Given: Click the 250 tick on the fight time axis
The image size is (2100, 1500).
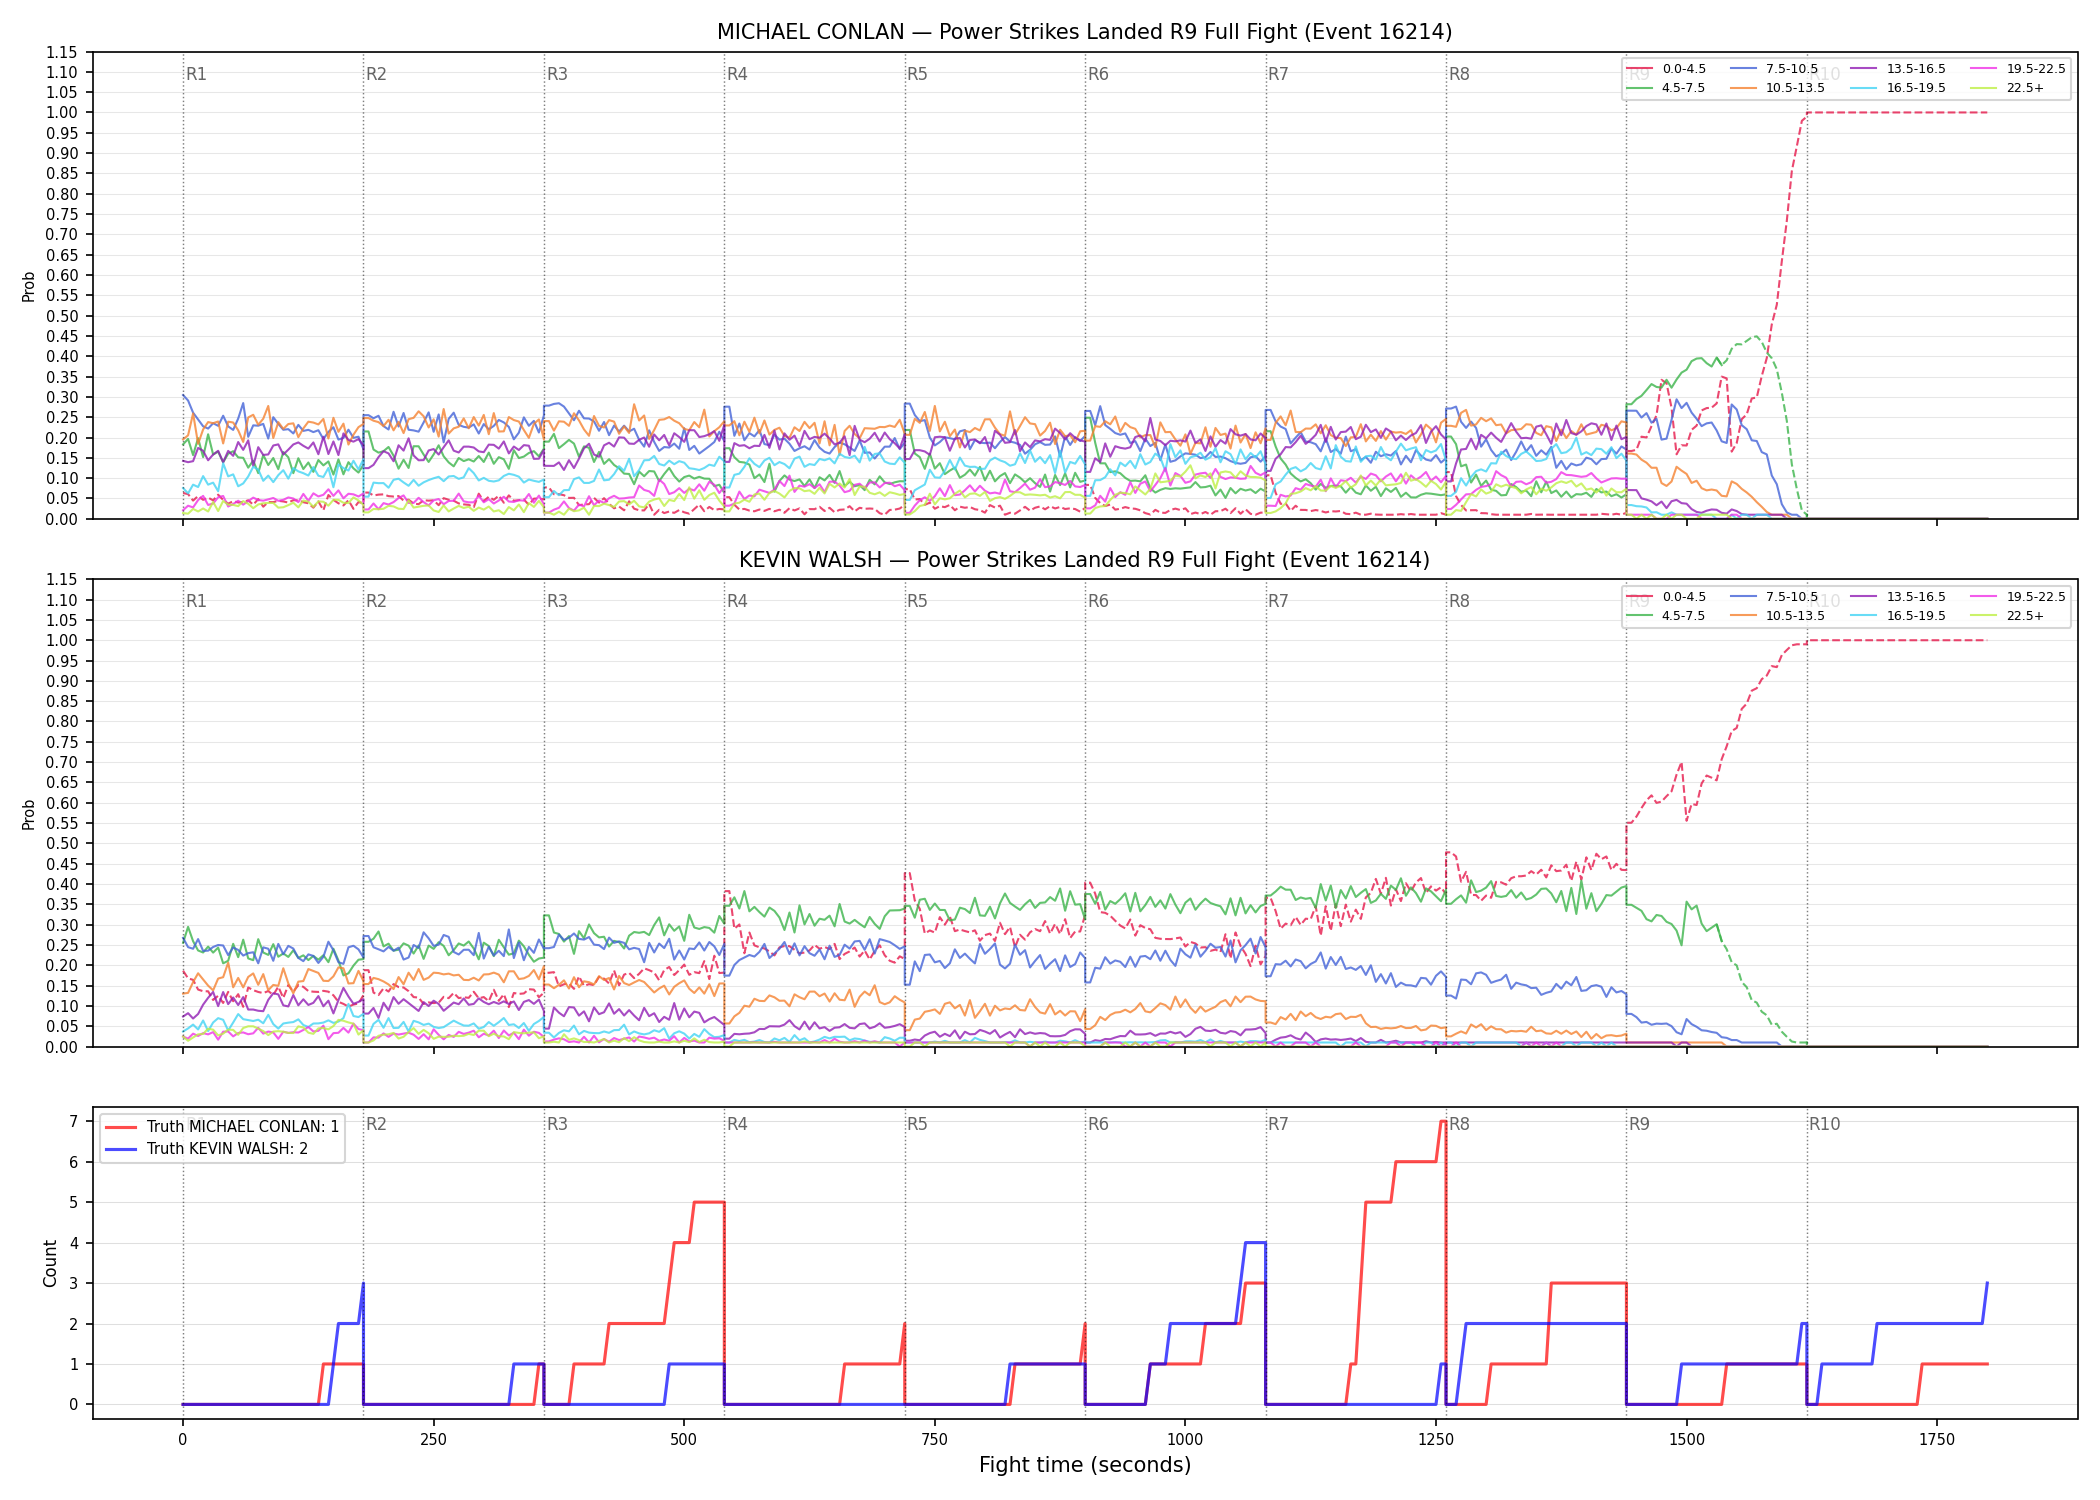Looking at the screenshot, I should (x=433, y=1439).
